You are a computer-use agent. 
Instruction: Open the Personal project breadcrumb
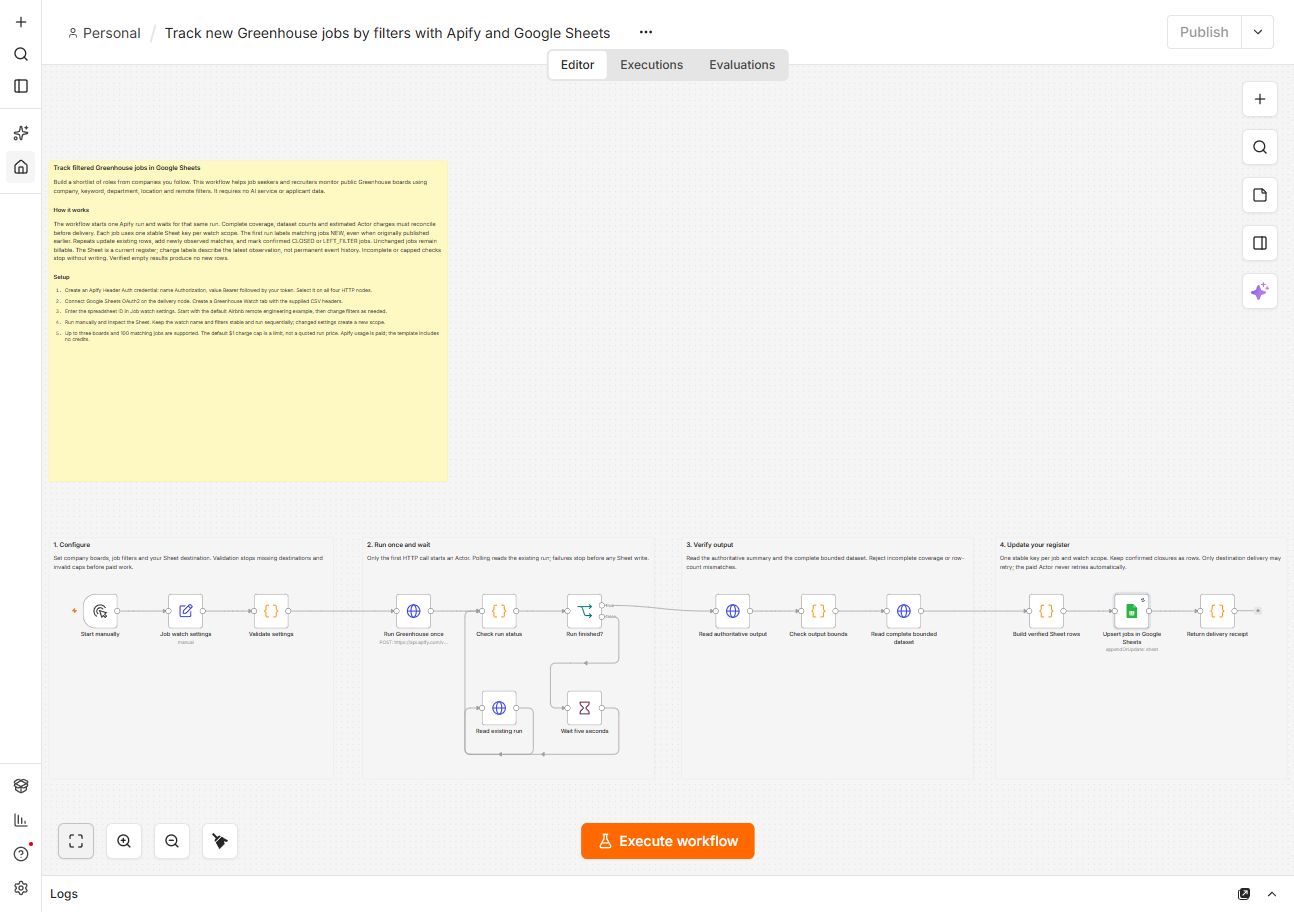pos(104,33)
